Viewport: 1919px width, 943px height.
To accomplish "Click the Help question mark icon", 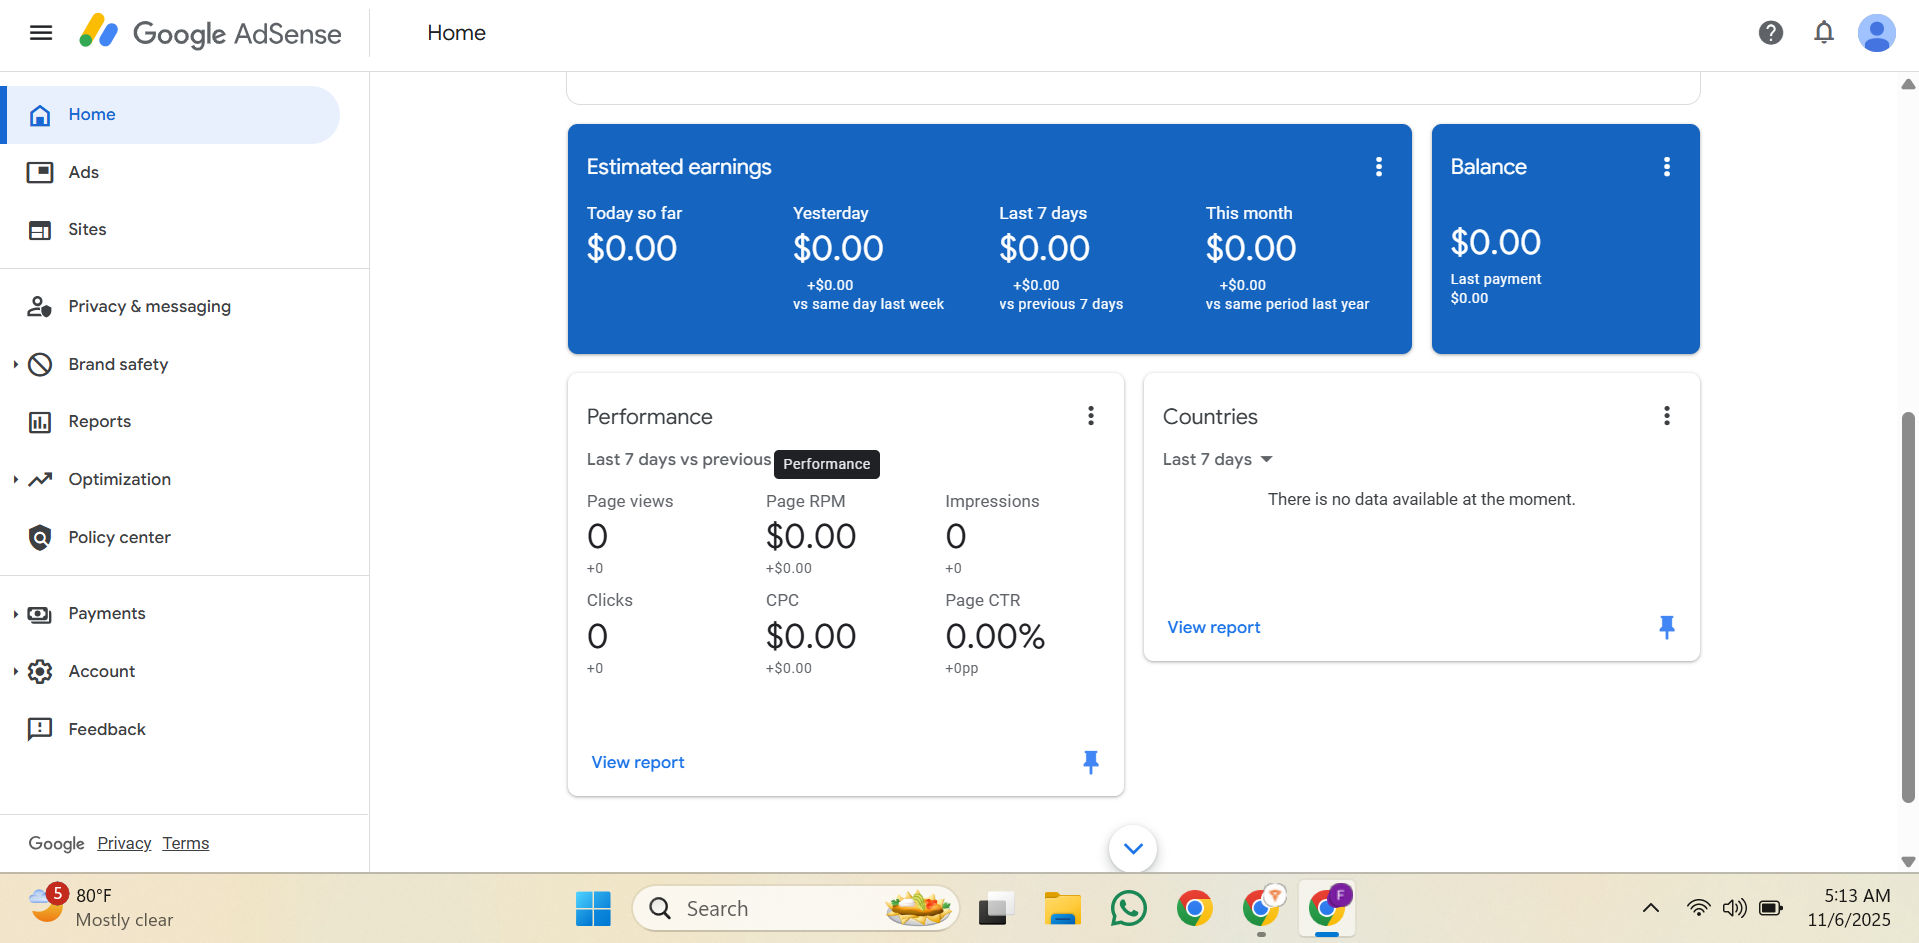I will click(x=1770, y=33).
